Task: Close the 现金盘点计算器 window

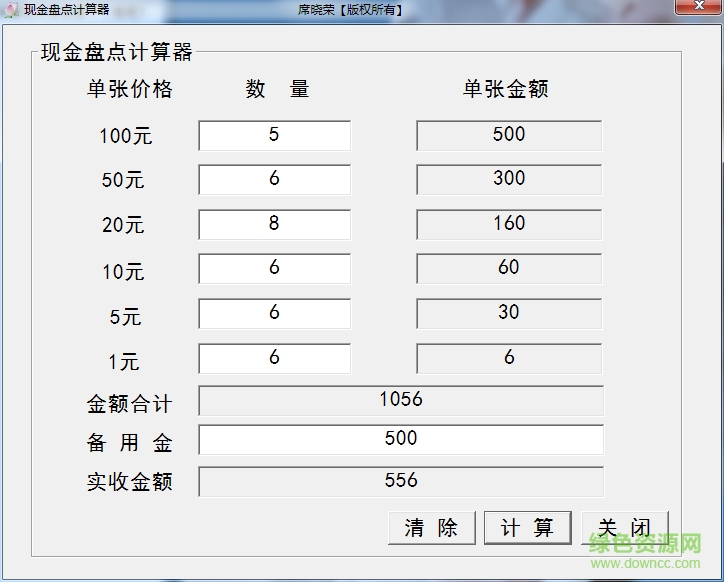Action: point(699,6)
